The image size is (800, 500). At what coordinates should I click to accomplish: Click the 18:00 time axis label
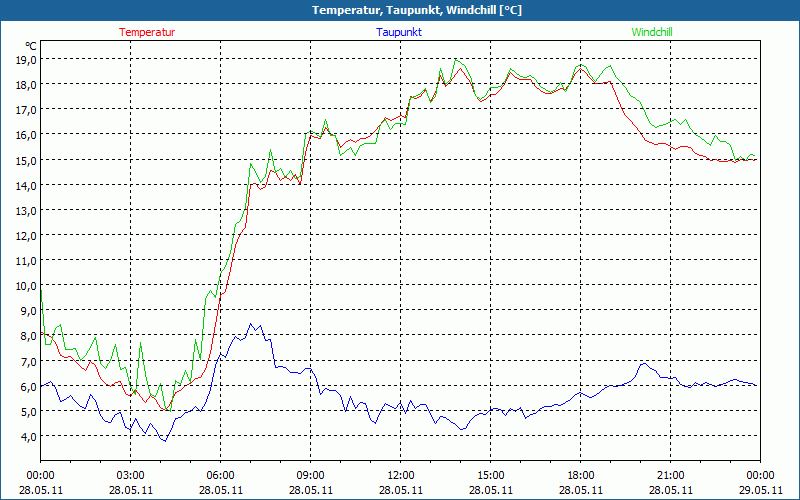(581, 476)
